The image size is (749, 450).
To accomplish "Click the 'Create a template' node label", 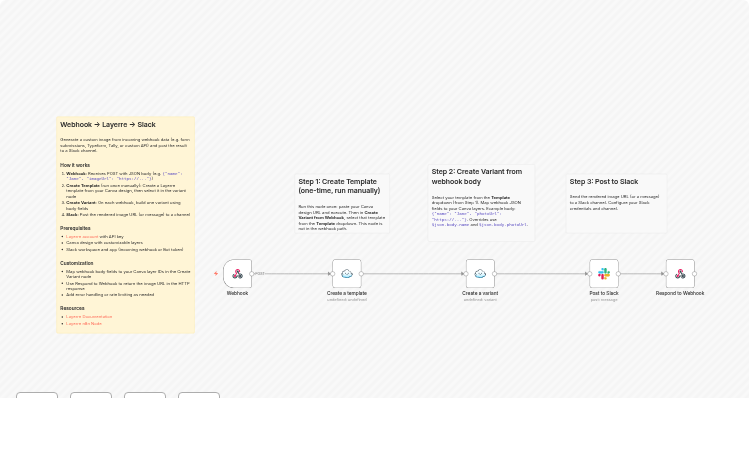I will point(347,293).
